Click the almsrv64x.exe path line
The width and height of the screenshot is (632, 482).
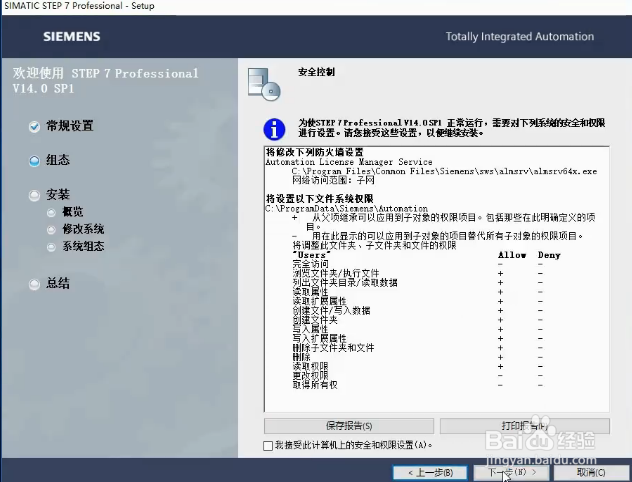[444, 171]
